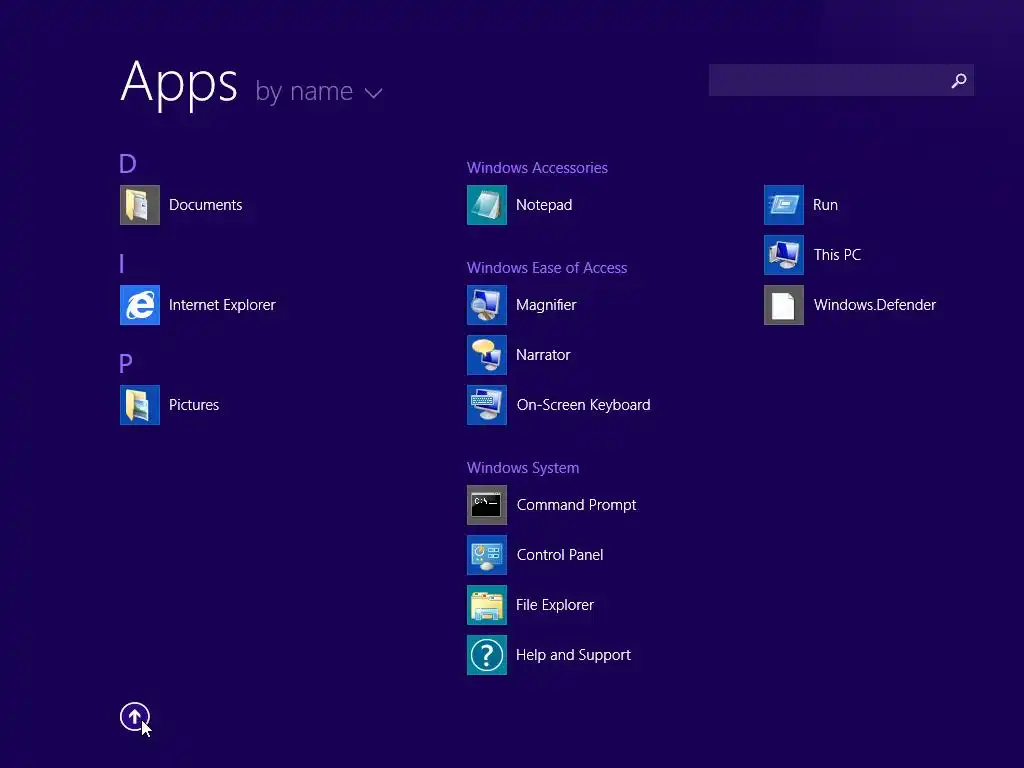Click the 'Control Panel' label text
1024x768 pixels.
(x=560, y=555)
